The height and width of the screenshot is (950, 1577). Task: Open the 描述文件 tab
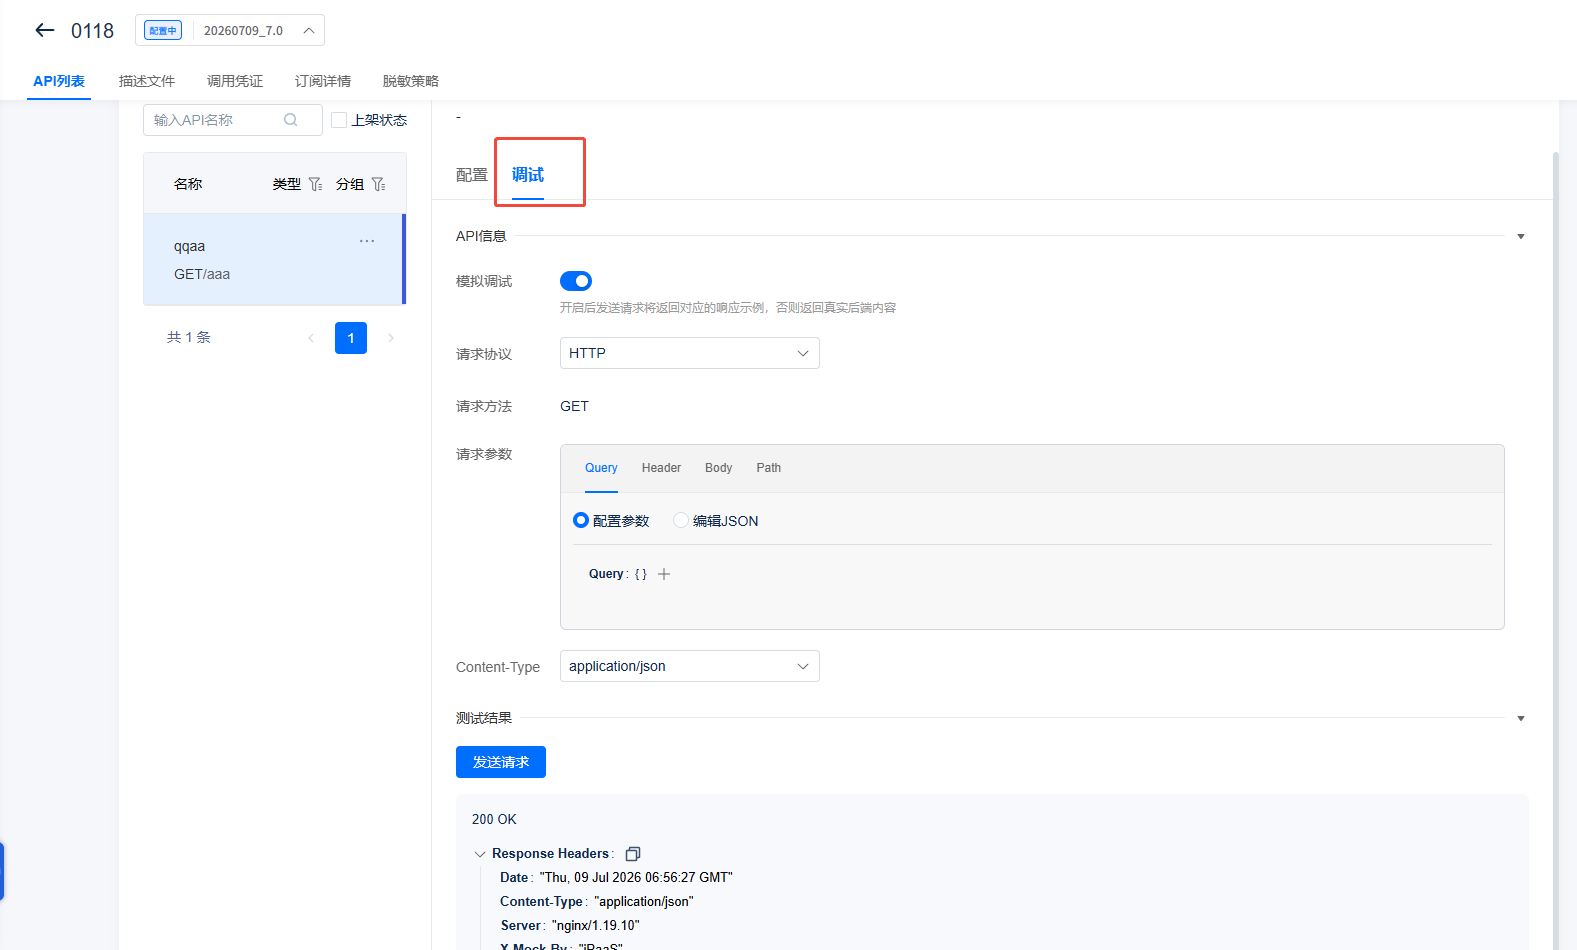point(147,81)
